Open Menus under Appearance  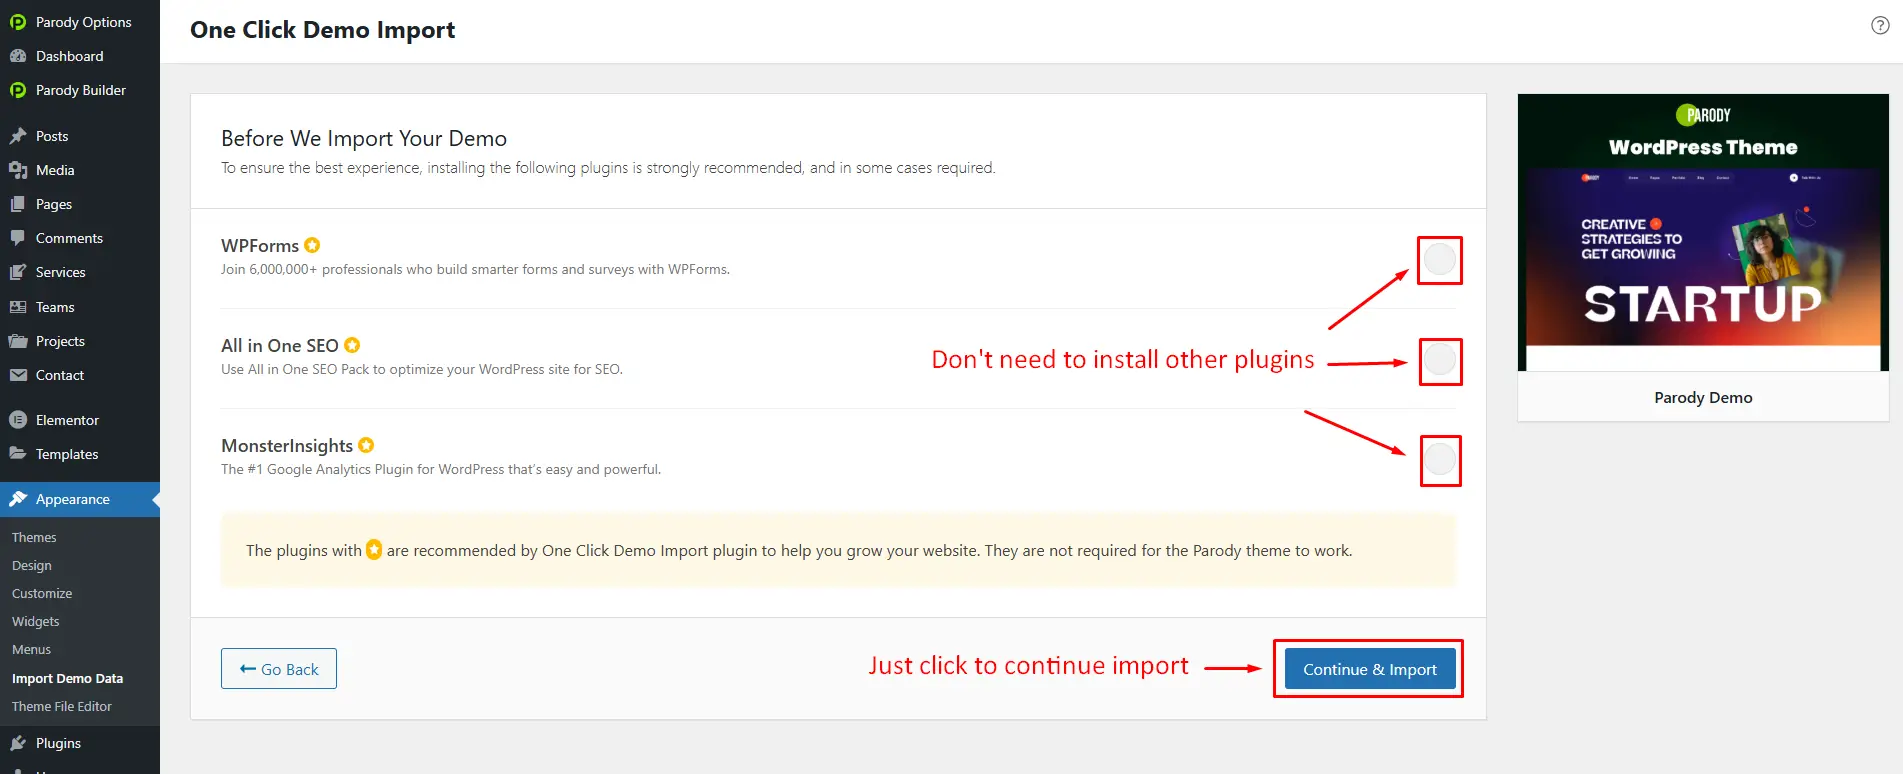[x=31, y=649]
